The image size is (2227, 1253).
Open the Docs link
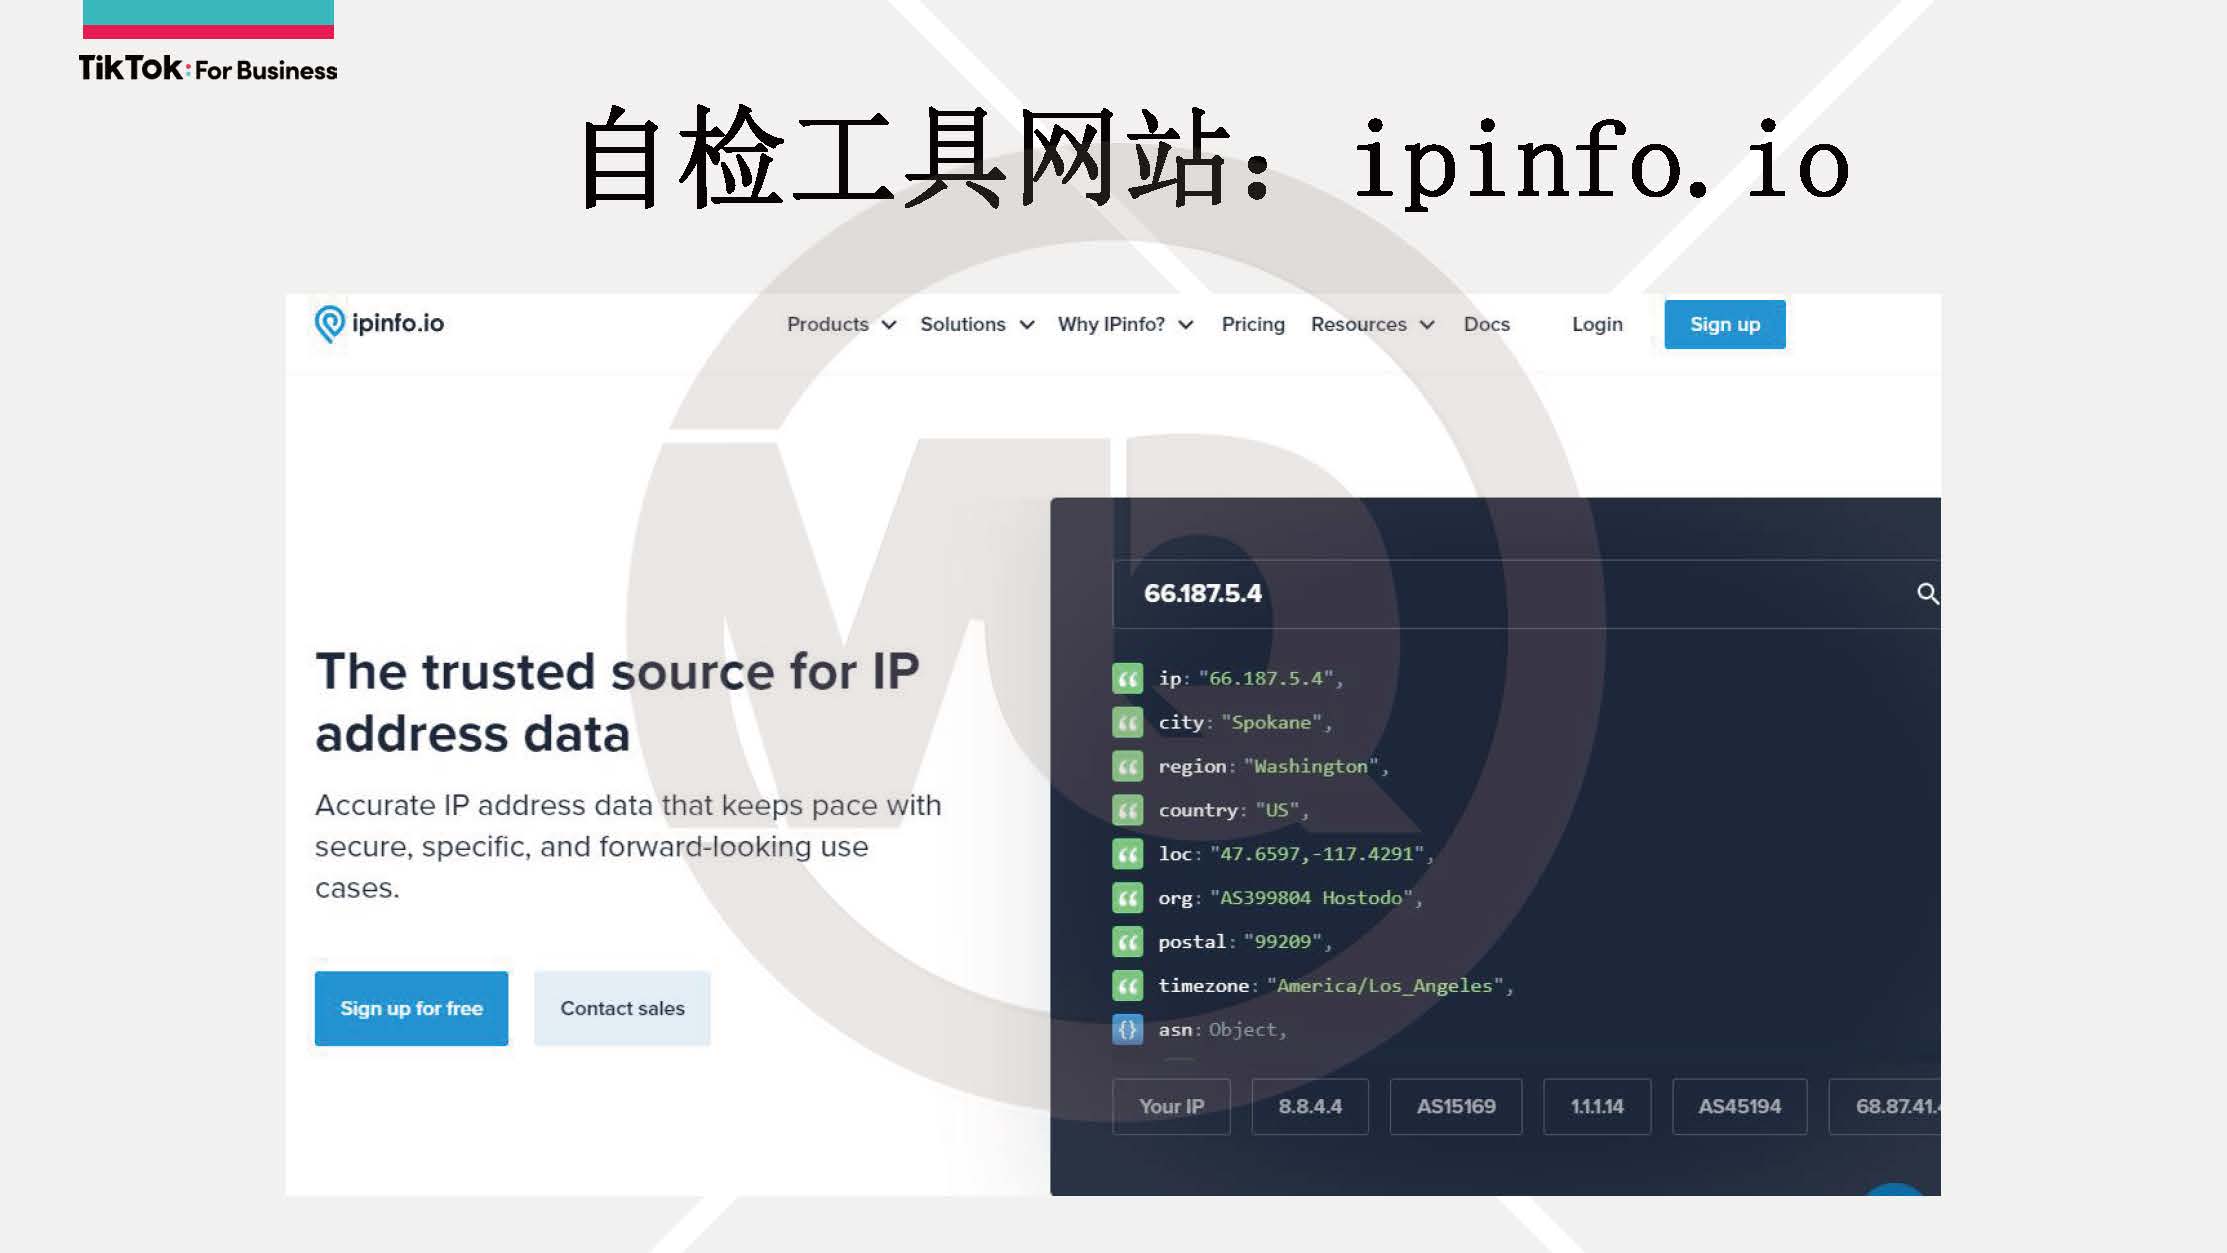tap(1486, 325)
